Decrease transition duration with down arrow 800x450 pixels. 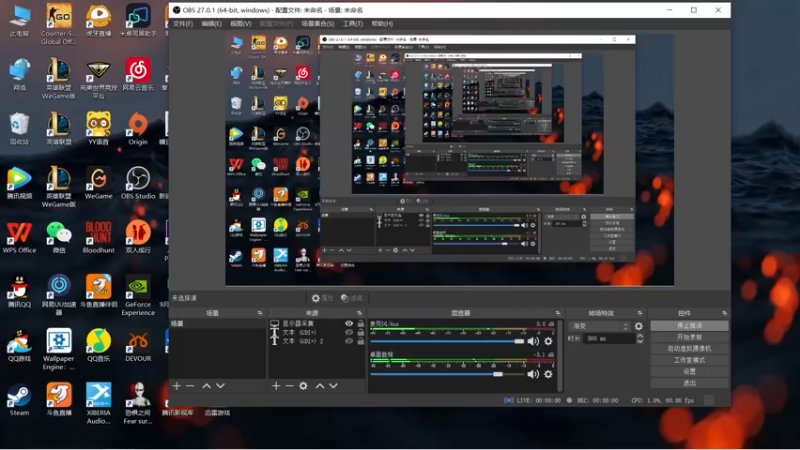[640, 341]
